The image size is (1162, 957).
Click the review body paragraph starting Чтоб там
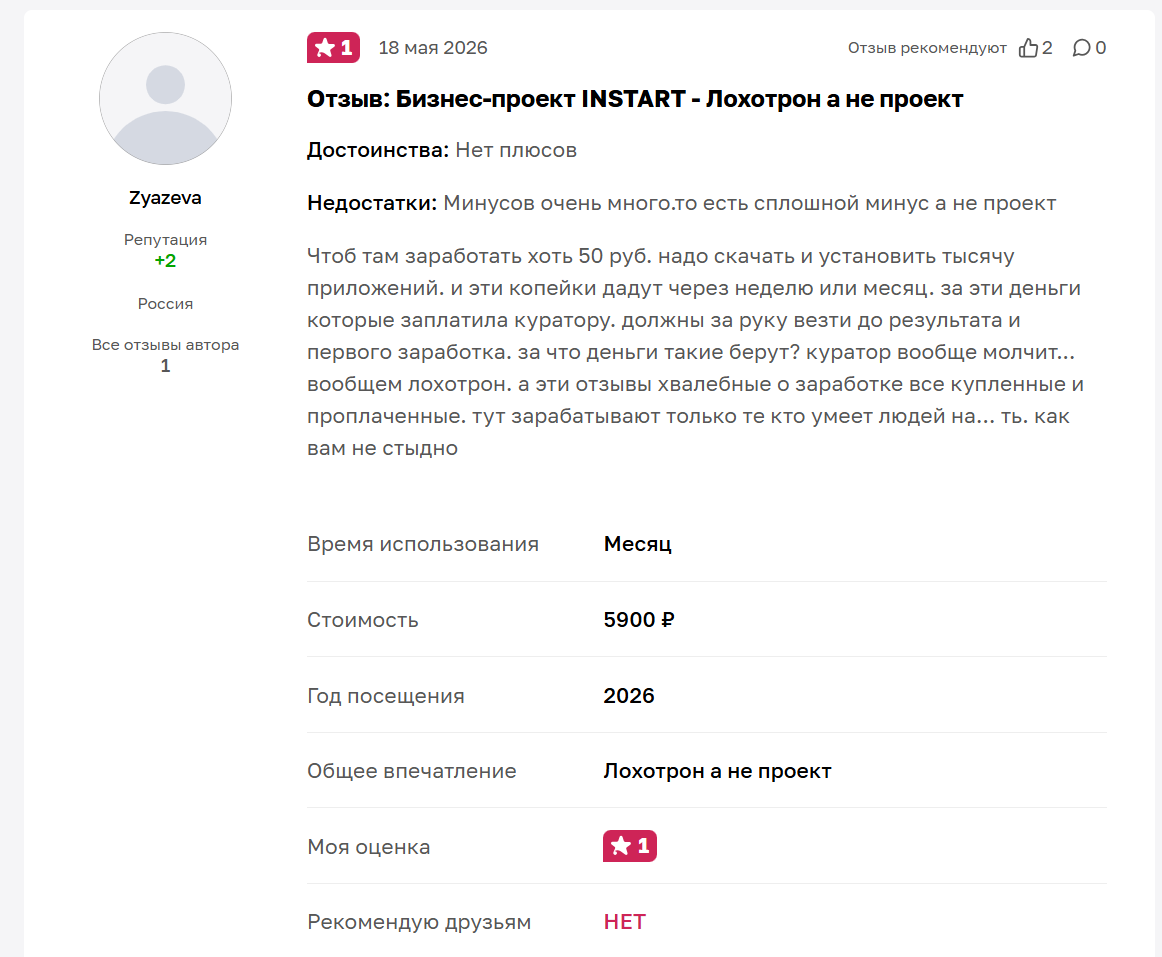point(697,352)
